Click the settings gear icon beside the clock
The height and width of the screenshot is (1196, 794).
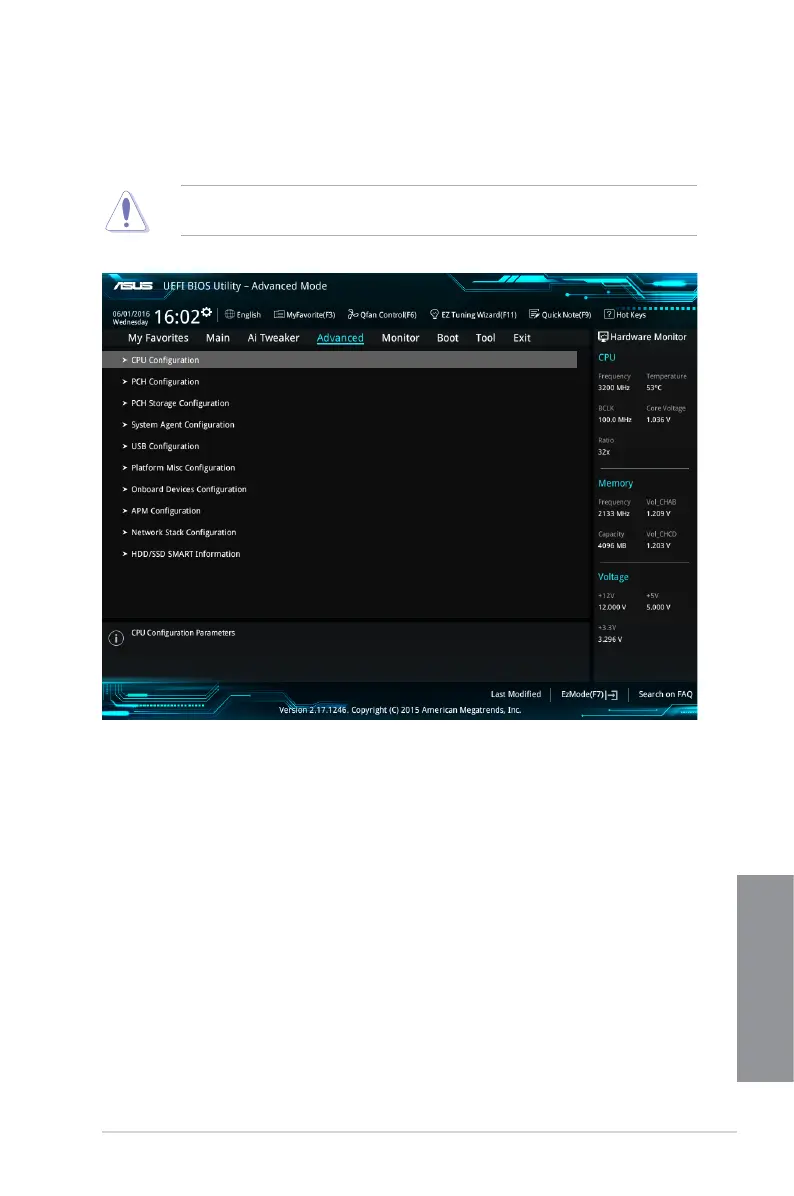[206, 312]
